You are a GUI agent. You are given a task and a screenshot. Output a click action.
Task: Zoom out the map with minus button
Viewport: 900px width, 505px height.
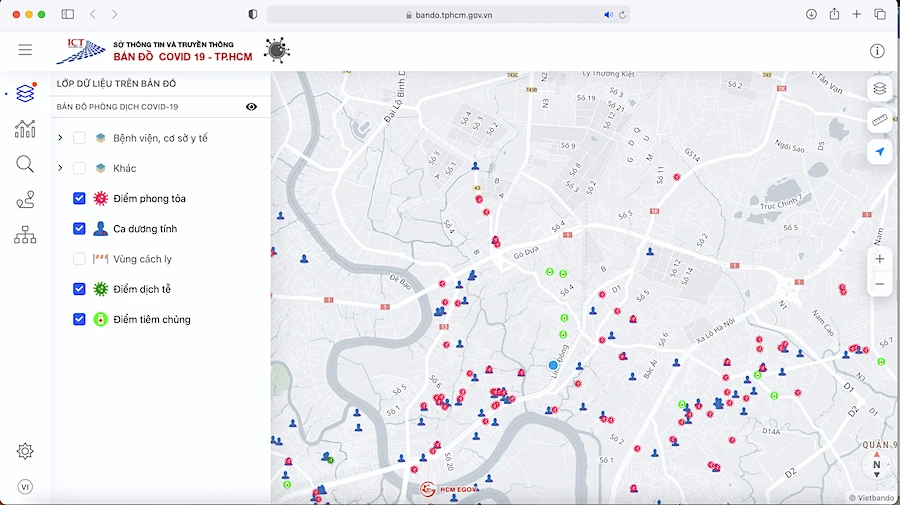click(880, 284)
